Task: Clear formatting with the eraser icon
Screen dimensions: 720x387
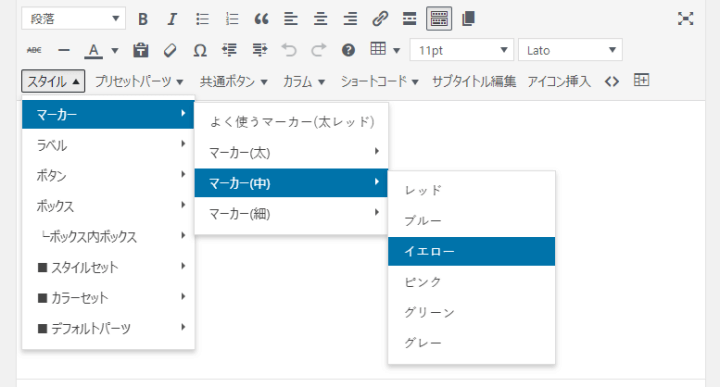Action: pos(170,50)
